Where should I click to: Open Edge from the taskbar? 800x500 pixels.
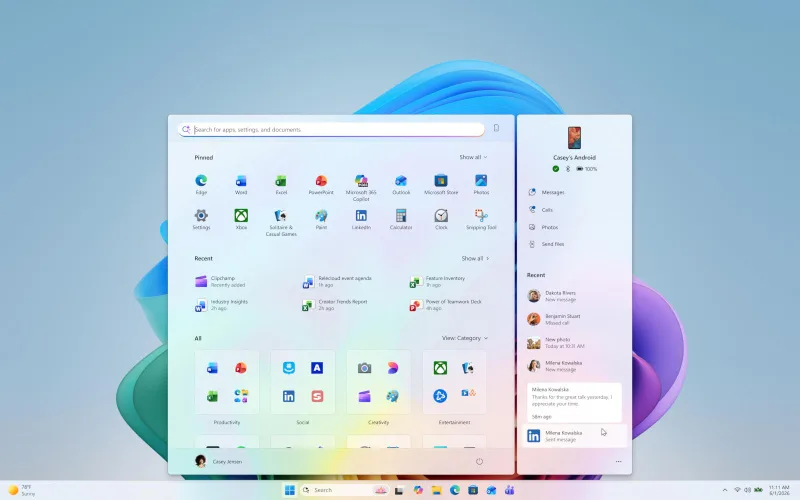455,490
